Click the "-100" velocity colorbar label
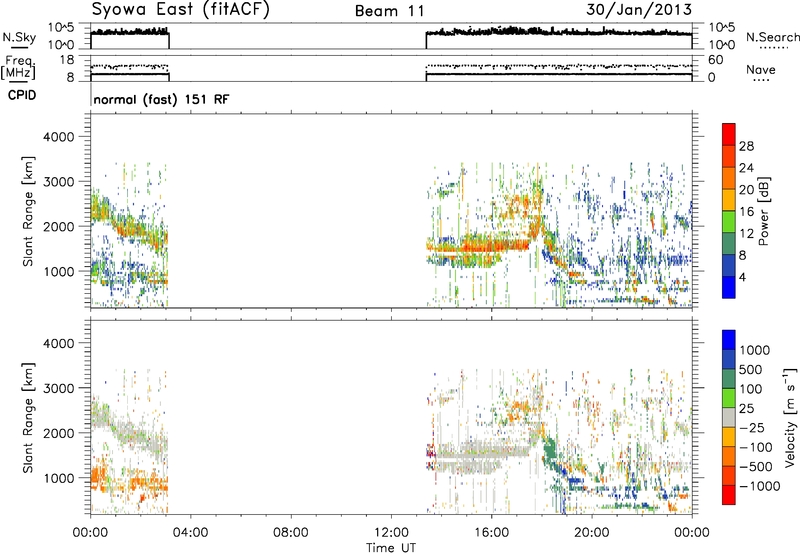Viewport: 800px width, 554px height. pos(756,447)
